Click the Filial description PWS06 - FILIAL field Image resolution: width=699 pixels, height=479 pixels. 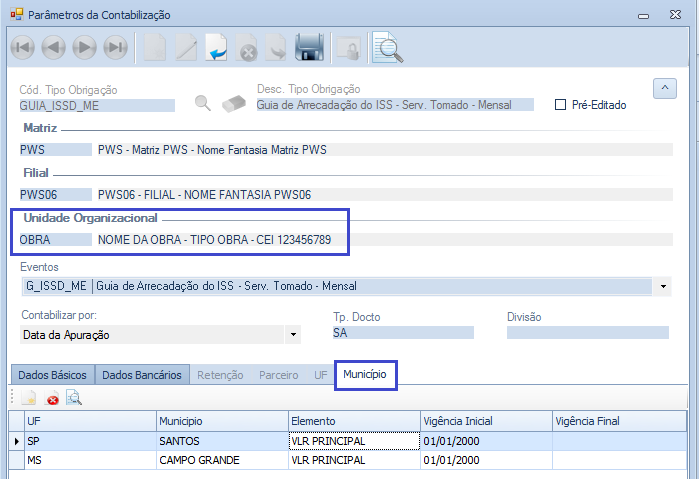pyautogui.click(x=384, y=195)
